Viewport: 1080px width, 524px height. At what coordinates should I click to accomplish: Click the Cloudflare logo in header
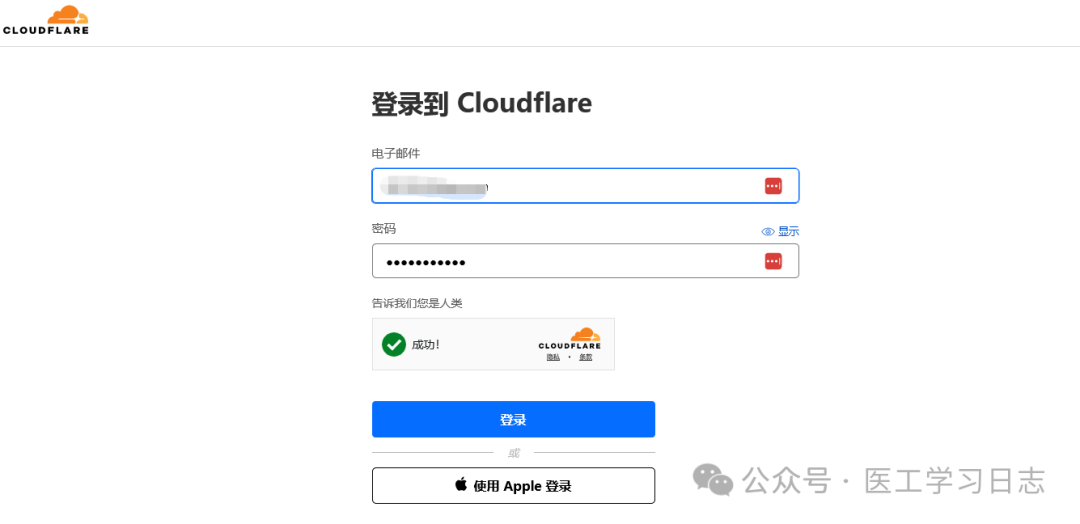click(45, 20)
